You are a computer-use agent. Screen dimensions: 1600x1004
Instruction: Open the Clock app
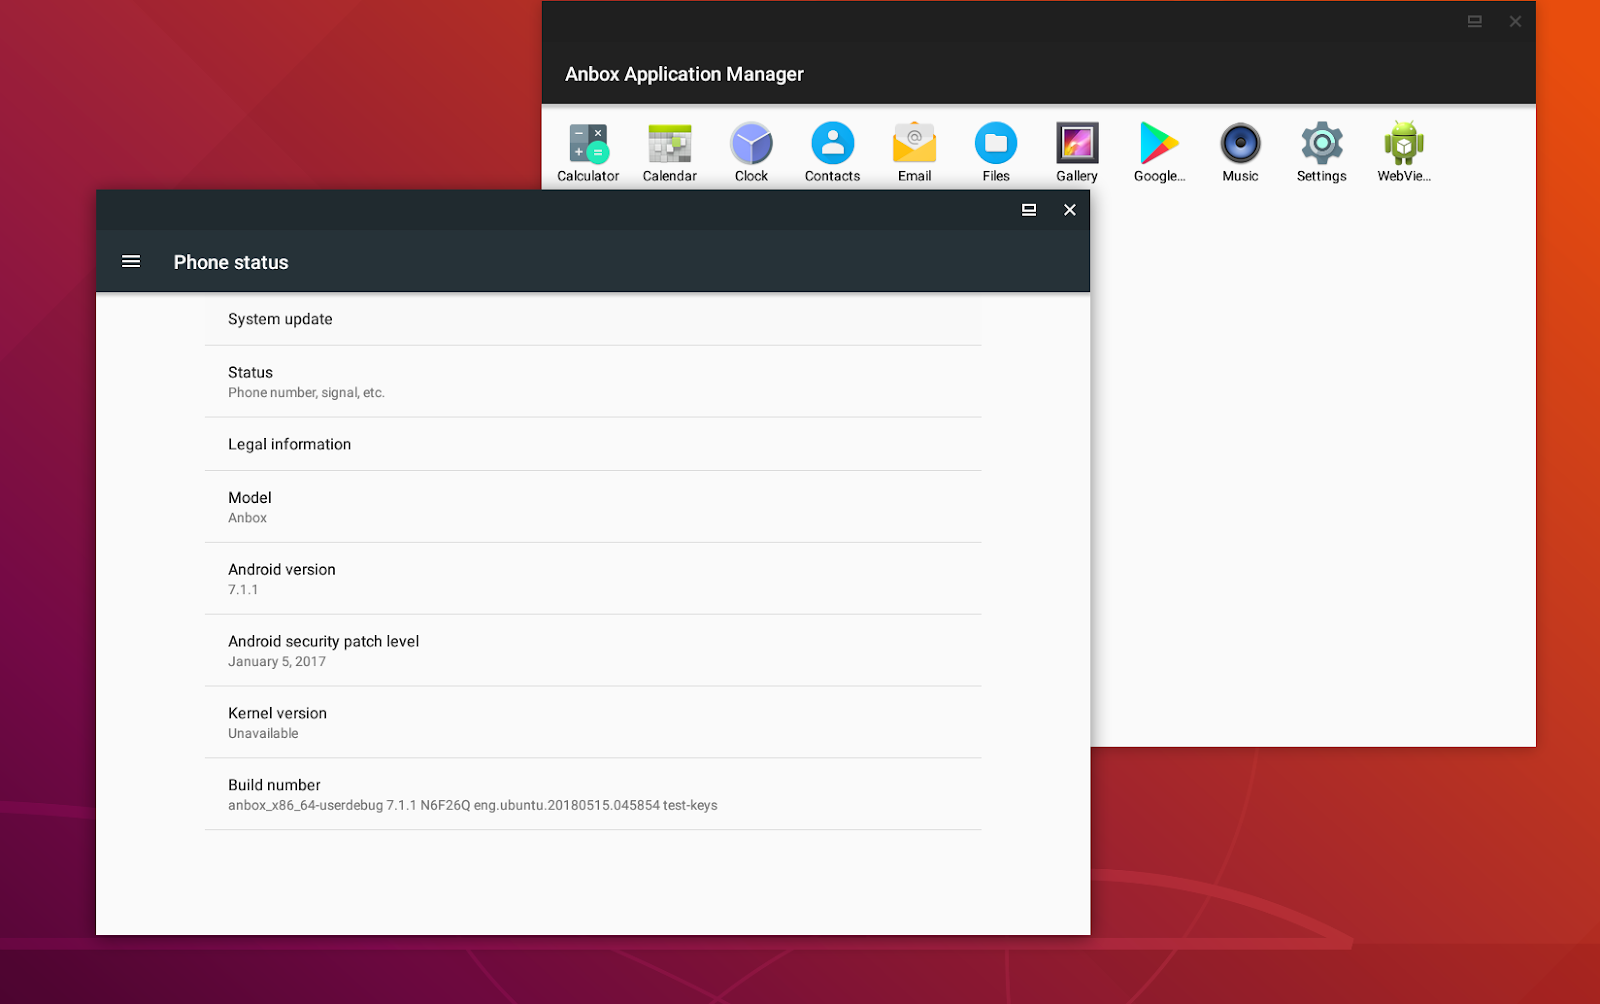click(751, 150)
